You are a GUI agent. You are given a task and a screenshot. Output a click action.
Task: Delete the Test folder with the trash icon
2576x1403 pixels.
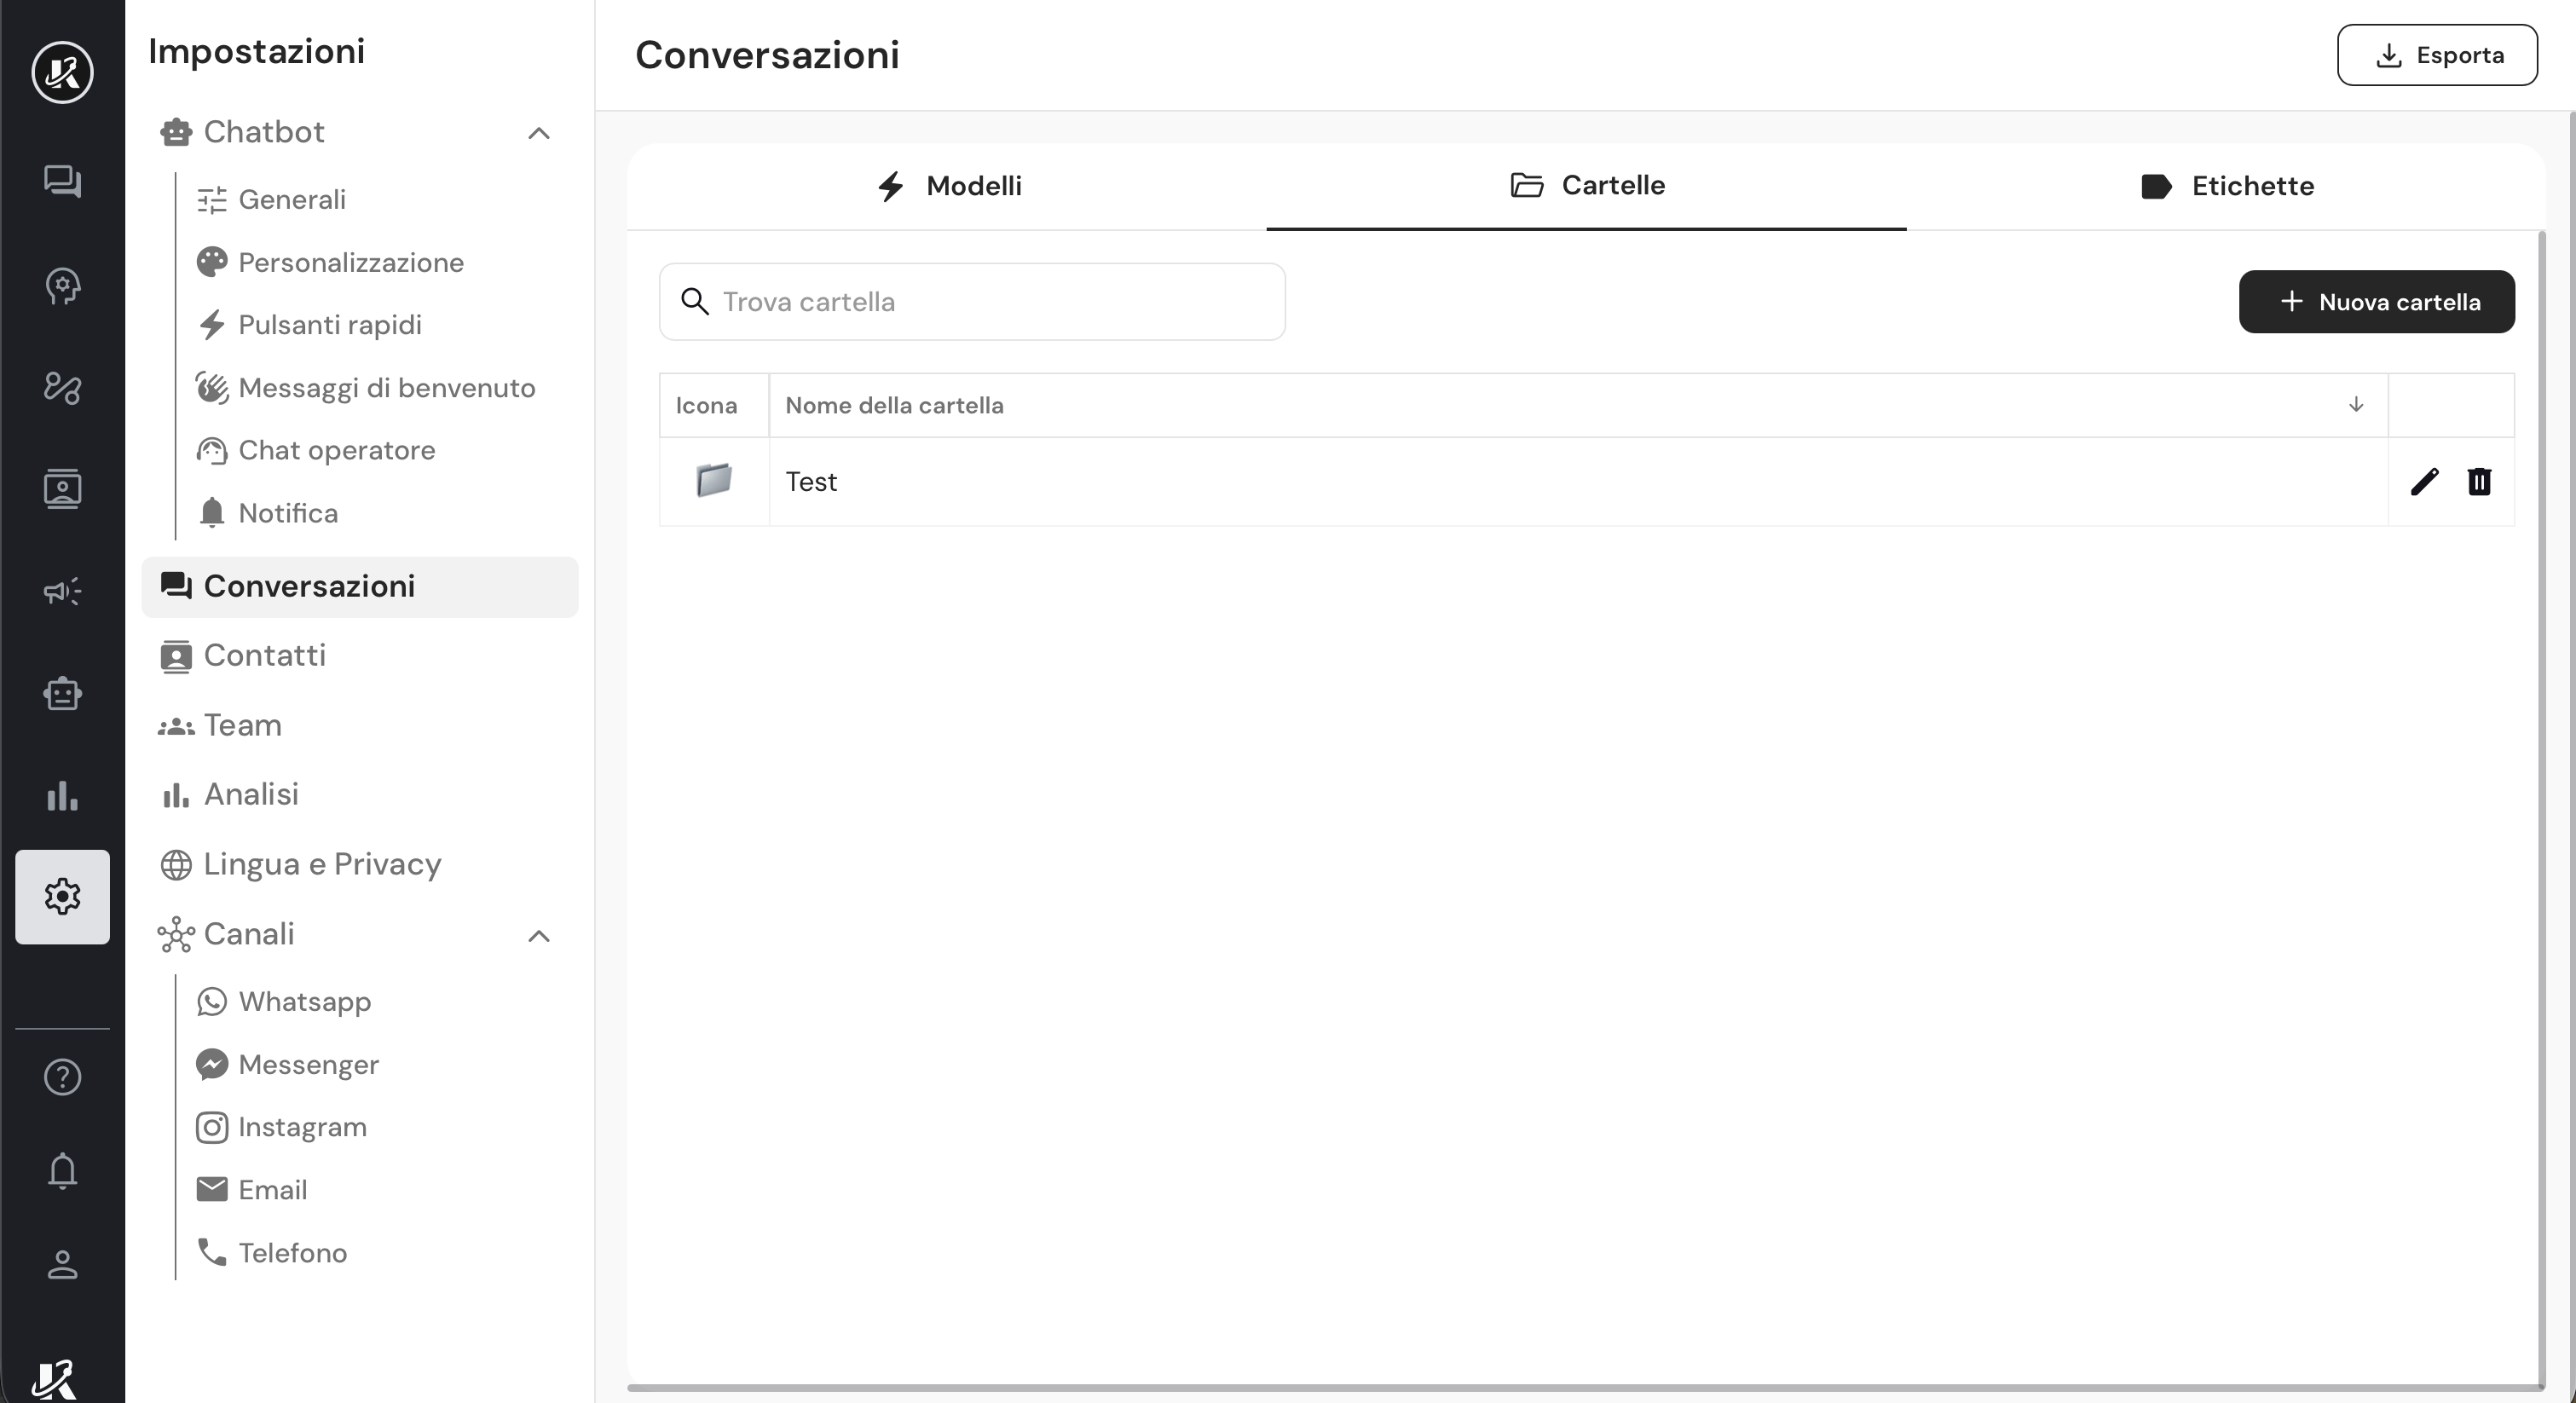click(2479, 482)
